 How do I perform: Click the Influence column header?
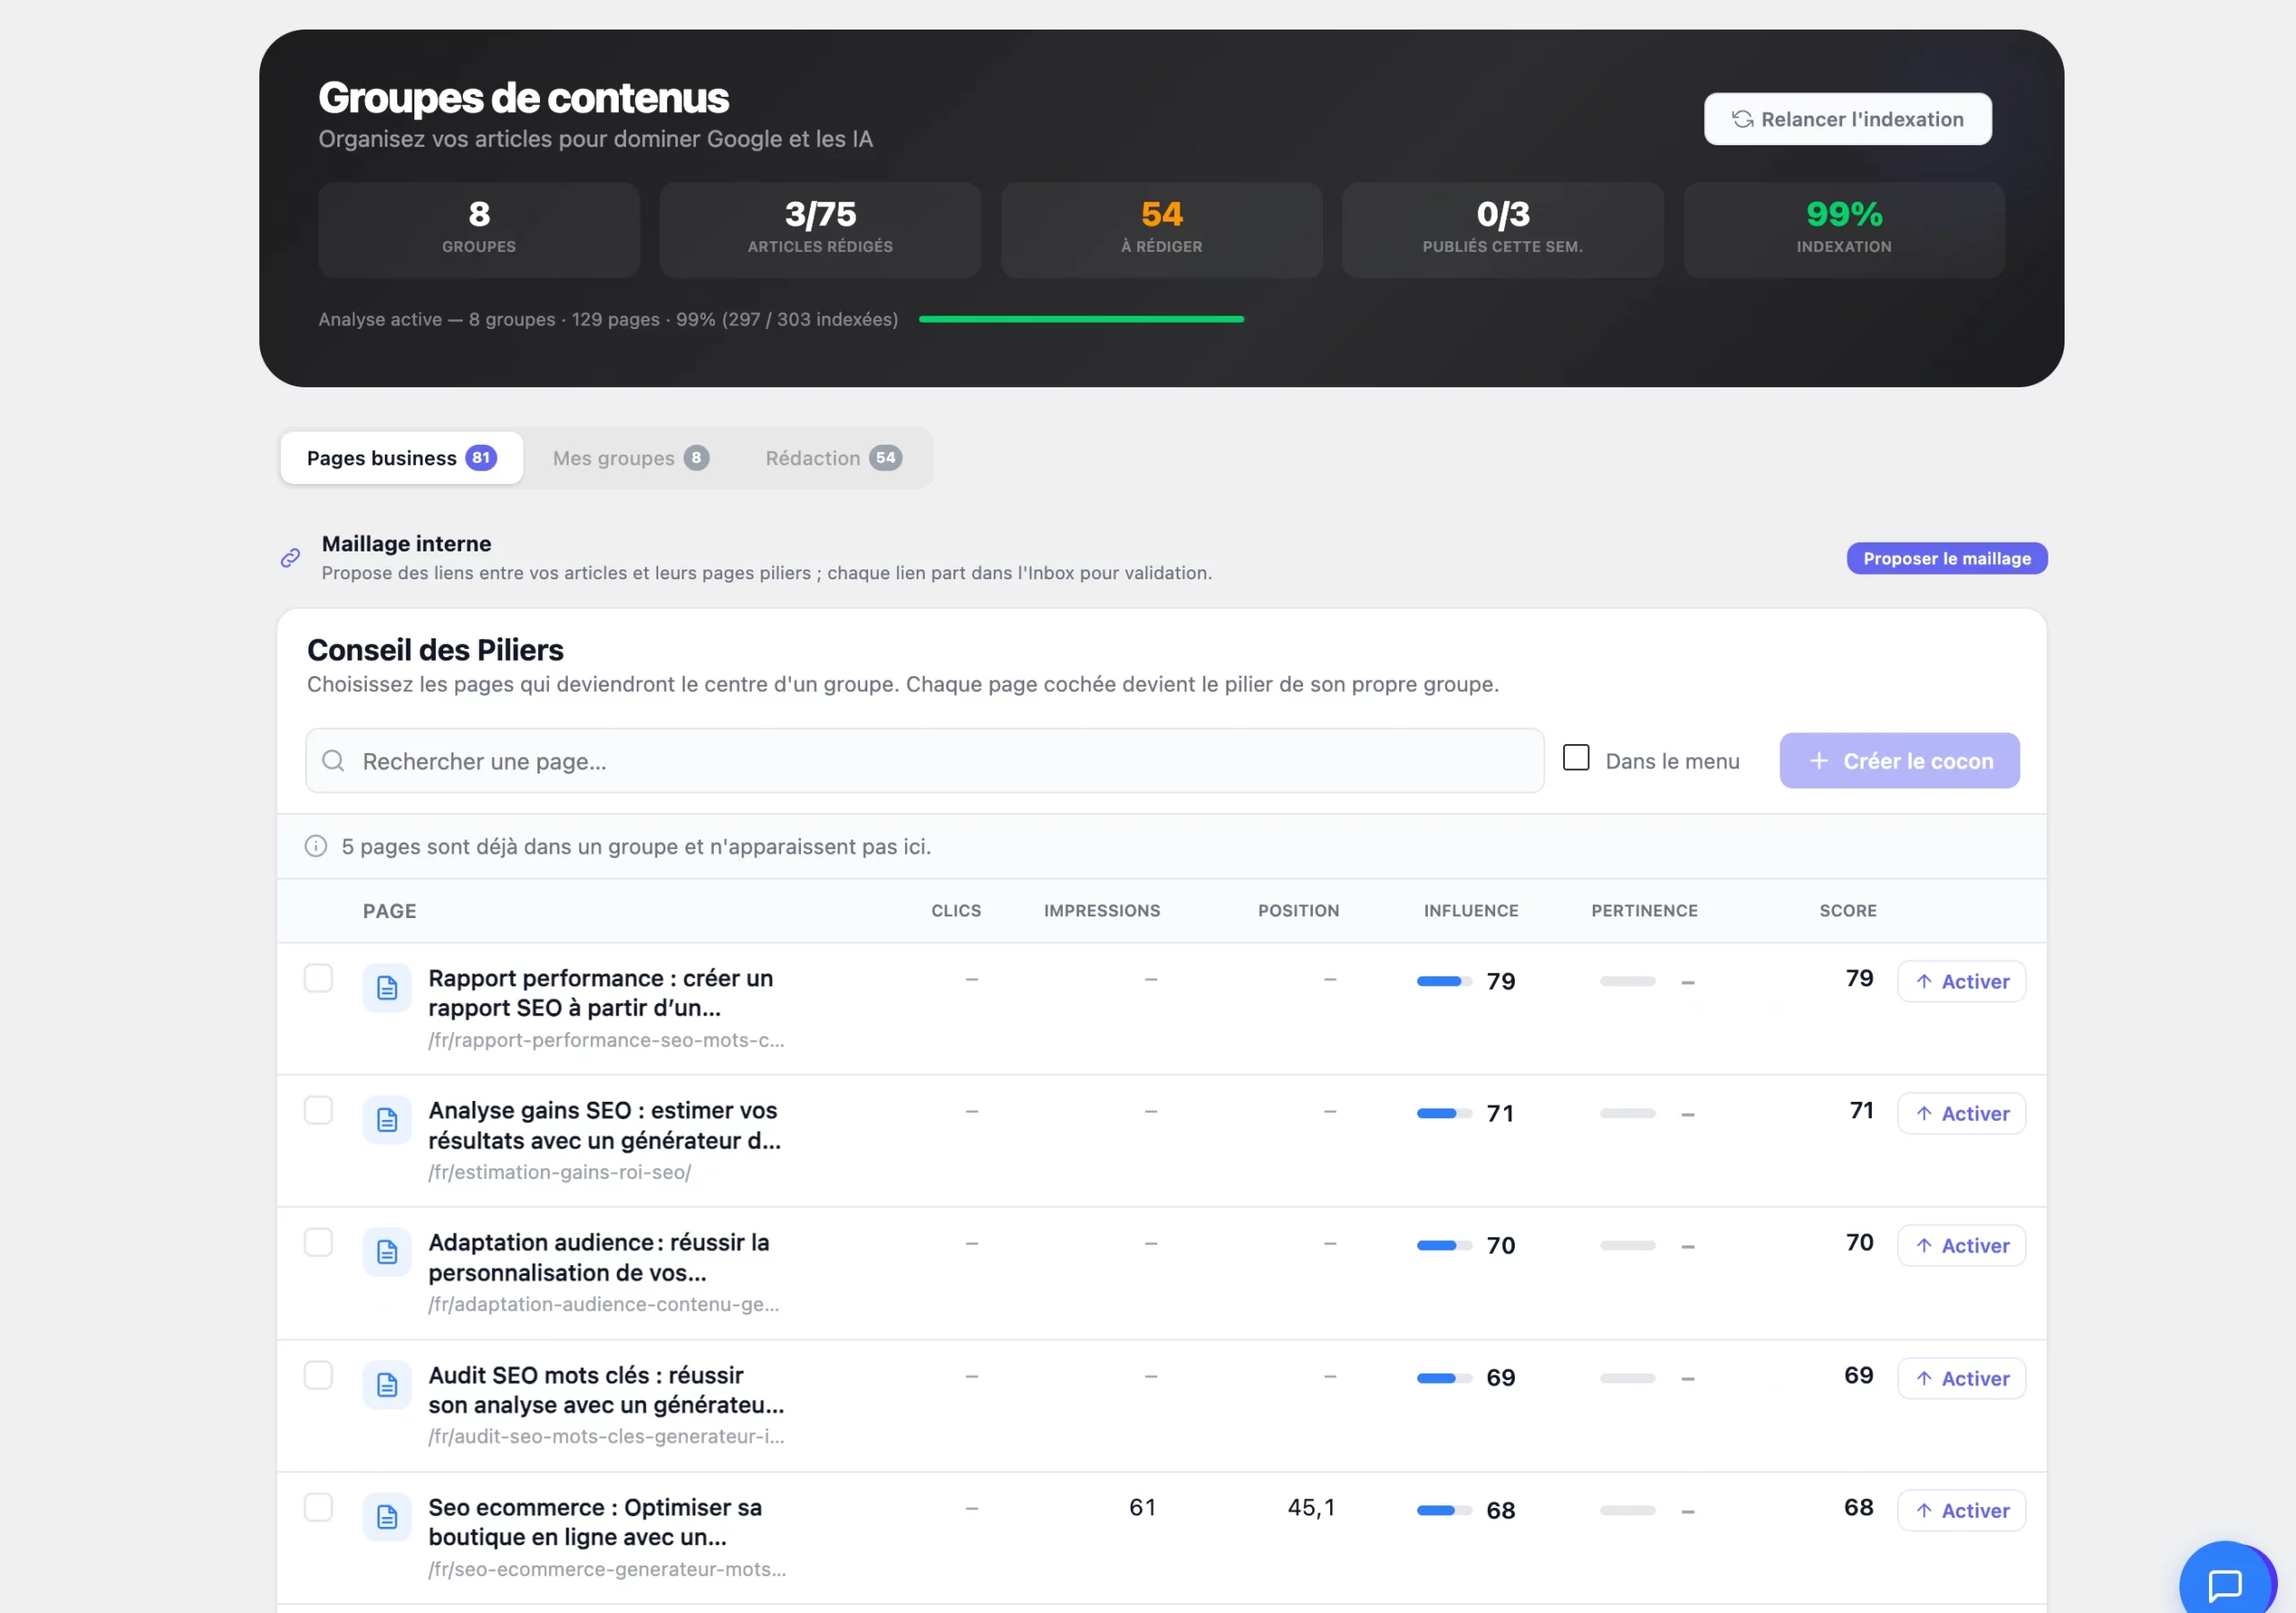pyautogui.click(x=1471, y=910)
